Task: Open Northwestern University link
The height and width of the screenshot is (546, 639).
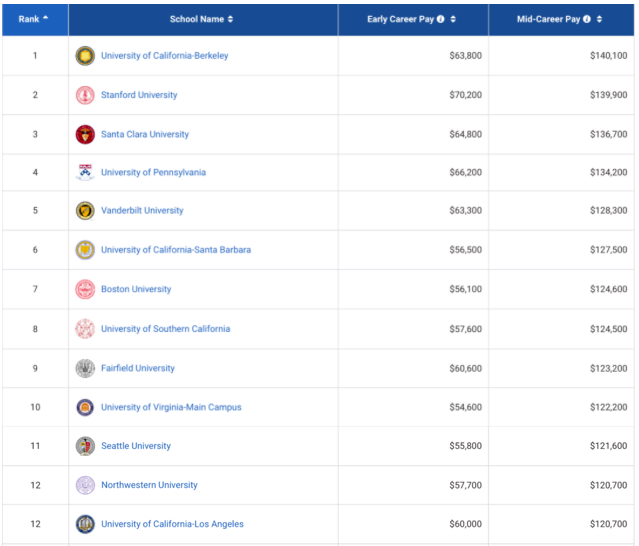Action: tap(149, 485)
